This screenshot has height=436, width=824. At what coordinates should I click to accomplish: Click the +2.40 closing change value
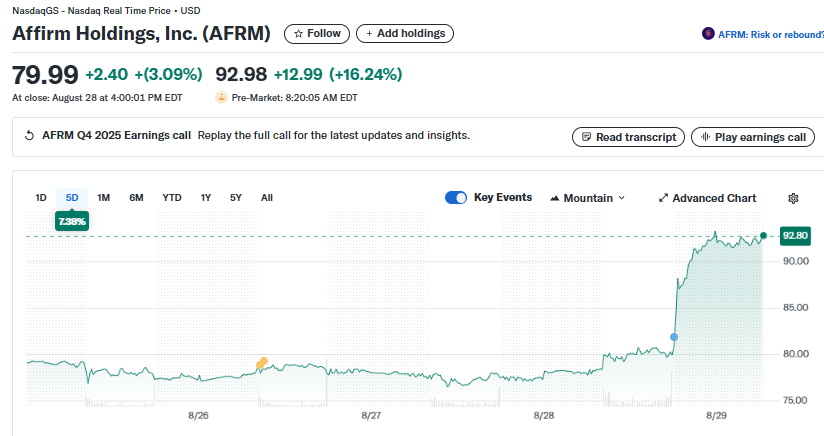pos(107,74)
